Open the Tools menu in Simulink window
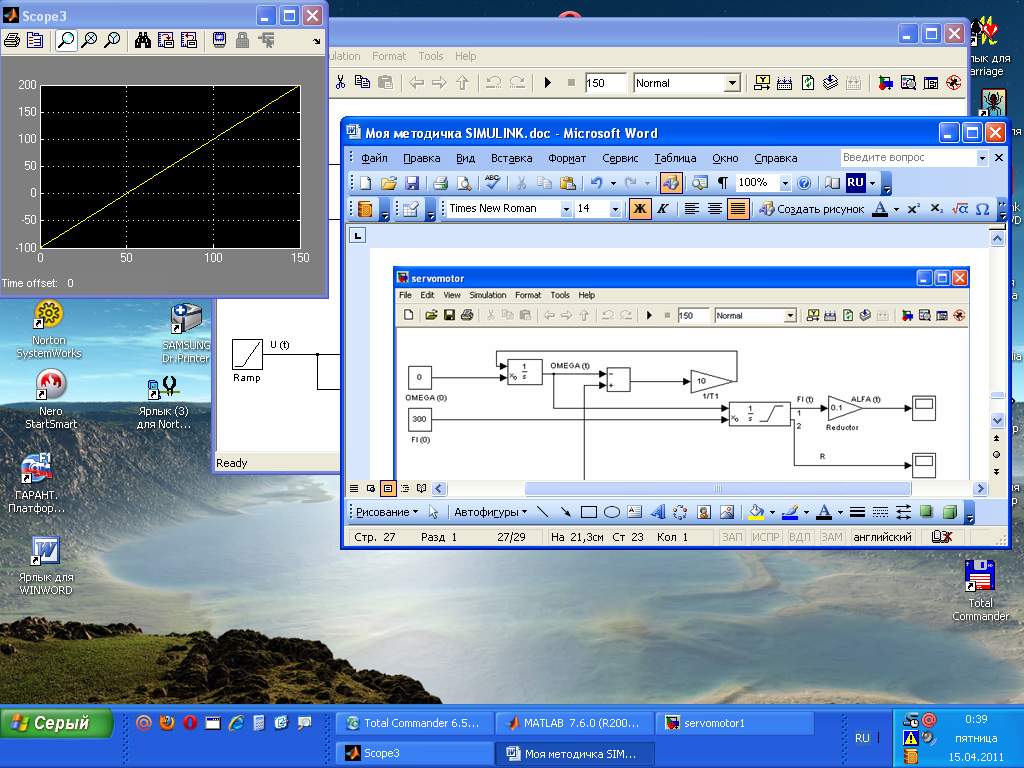This screenshot has height=768, width=1024. [x=431, y=56]
